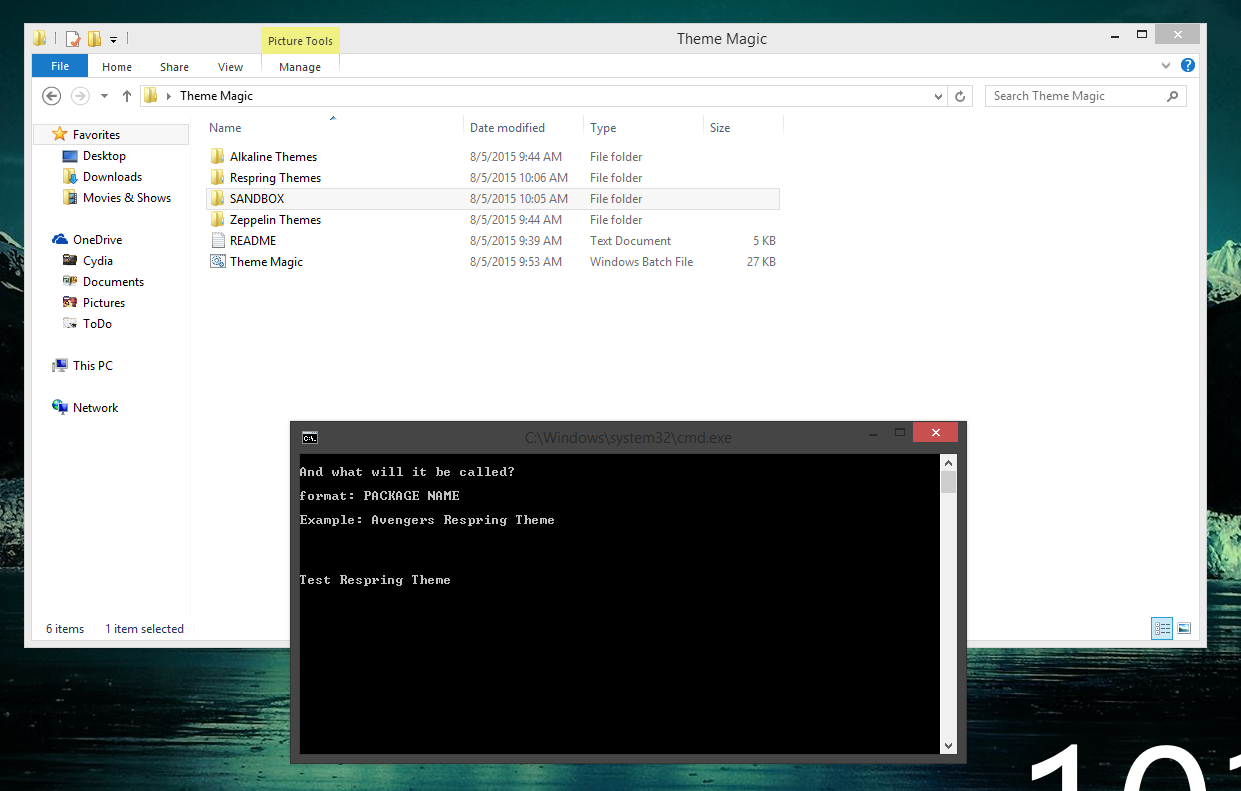The height and width of the screenshot is (791, 1241).
Task: Open Explorer Help question mark icon
Action: click(x=1188, y=66)
